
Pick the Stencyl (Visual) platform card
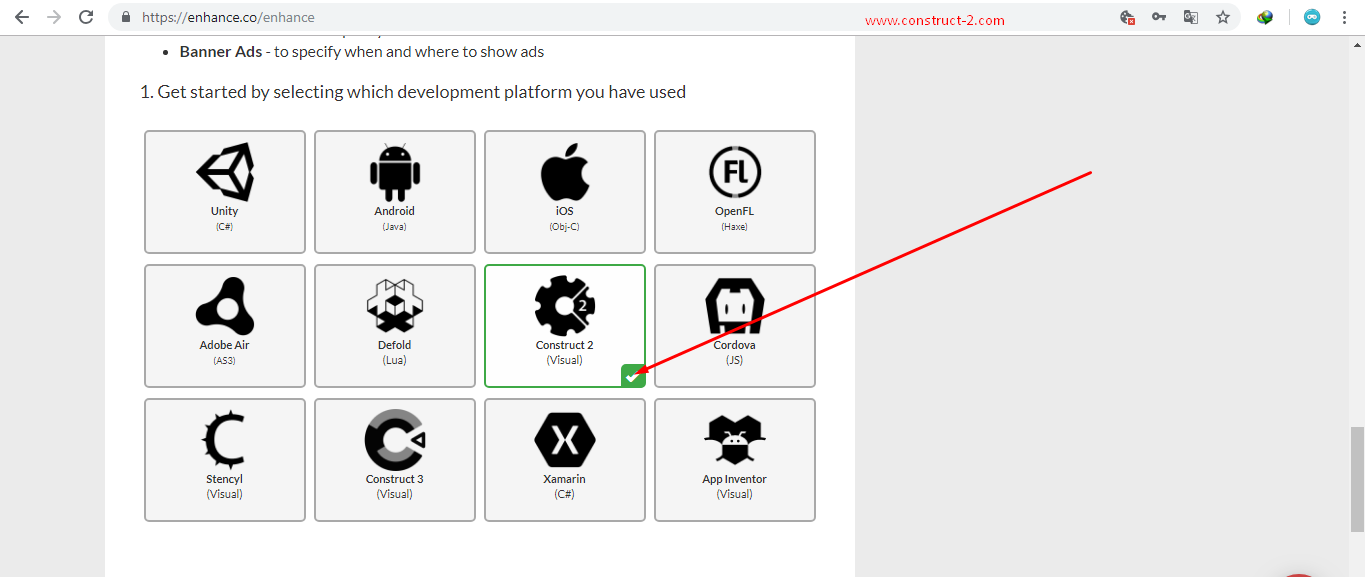pyautogui.click(x=225, y=460)
